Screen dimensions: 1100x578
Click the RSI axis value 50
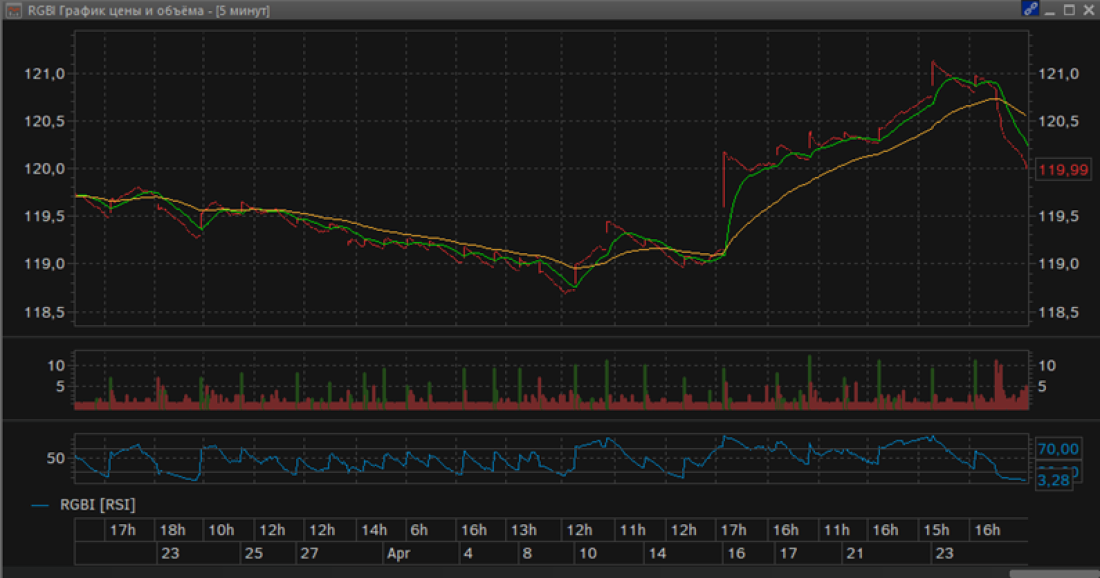coord(55,458)
